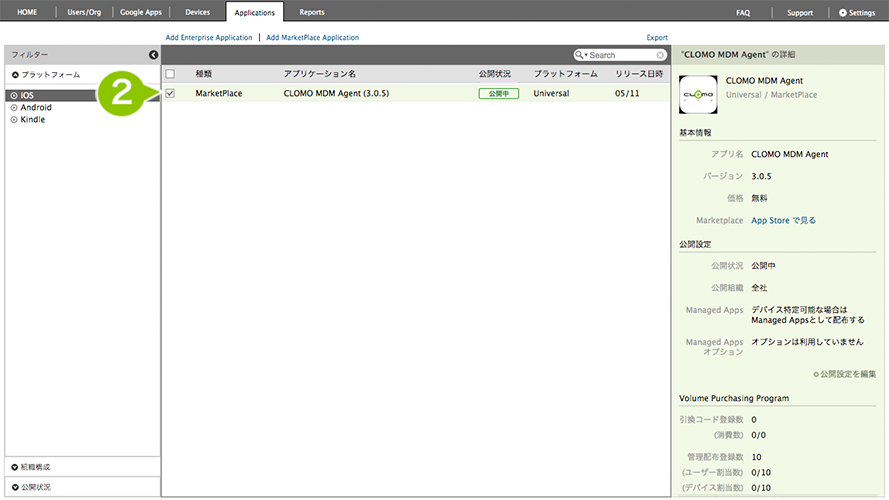
Task: Sort by 種類 column header
Action: point(204,74)
